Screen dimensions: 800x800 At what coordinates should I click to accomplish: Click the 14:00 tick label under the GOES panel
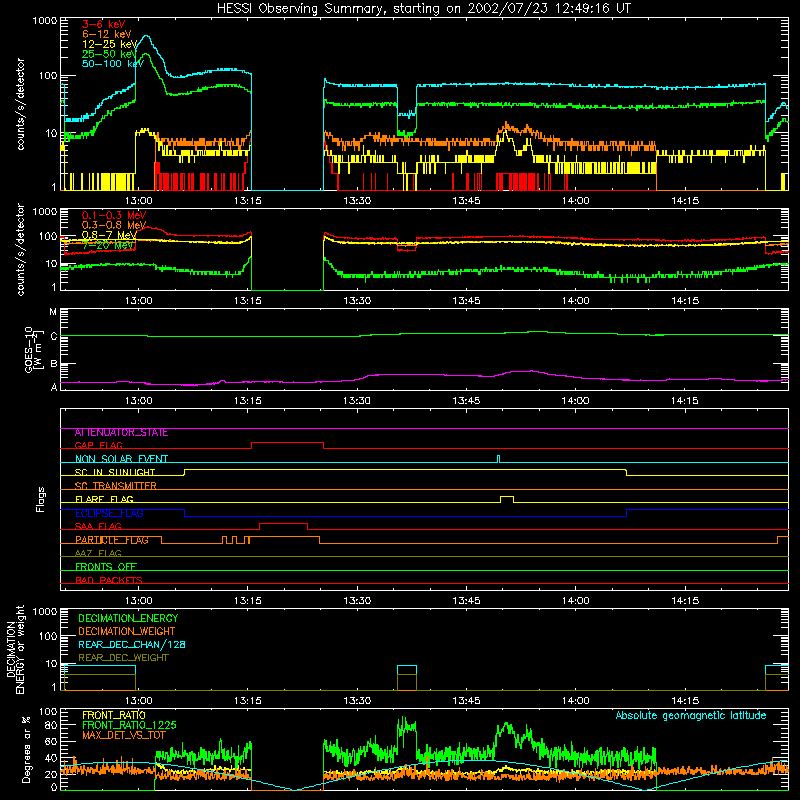[x=576, y=401]
